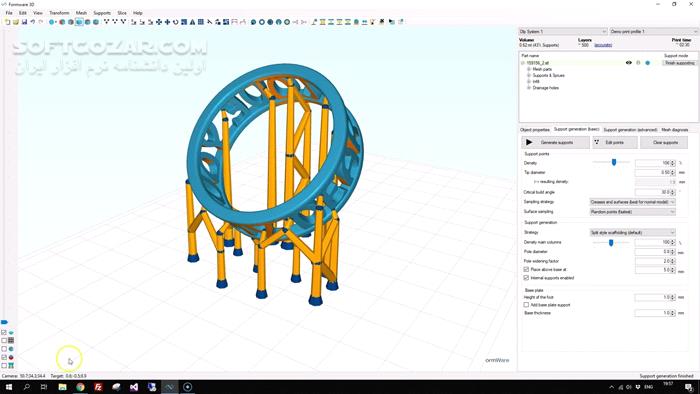Screen dimensions: 700x394
Task: Click the Redo arrow icon
Action: pyautogui.click(x=41, y=21)
